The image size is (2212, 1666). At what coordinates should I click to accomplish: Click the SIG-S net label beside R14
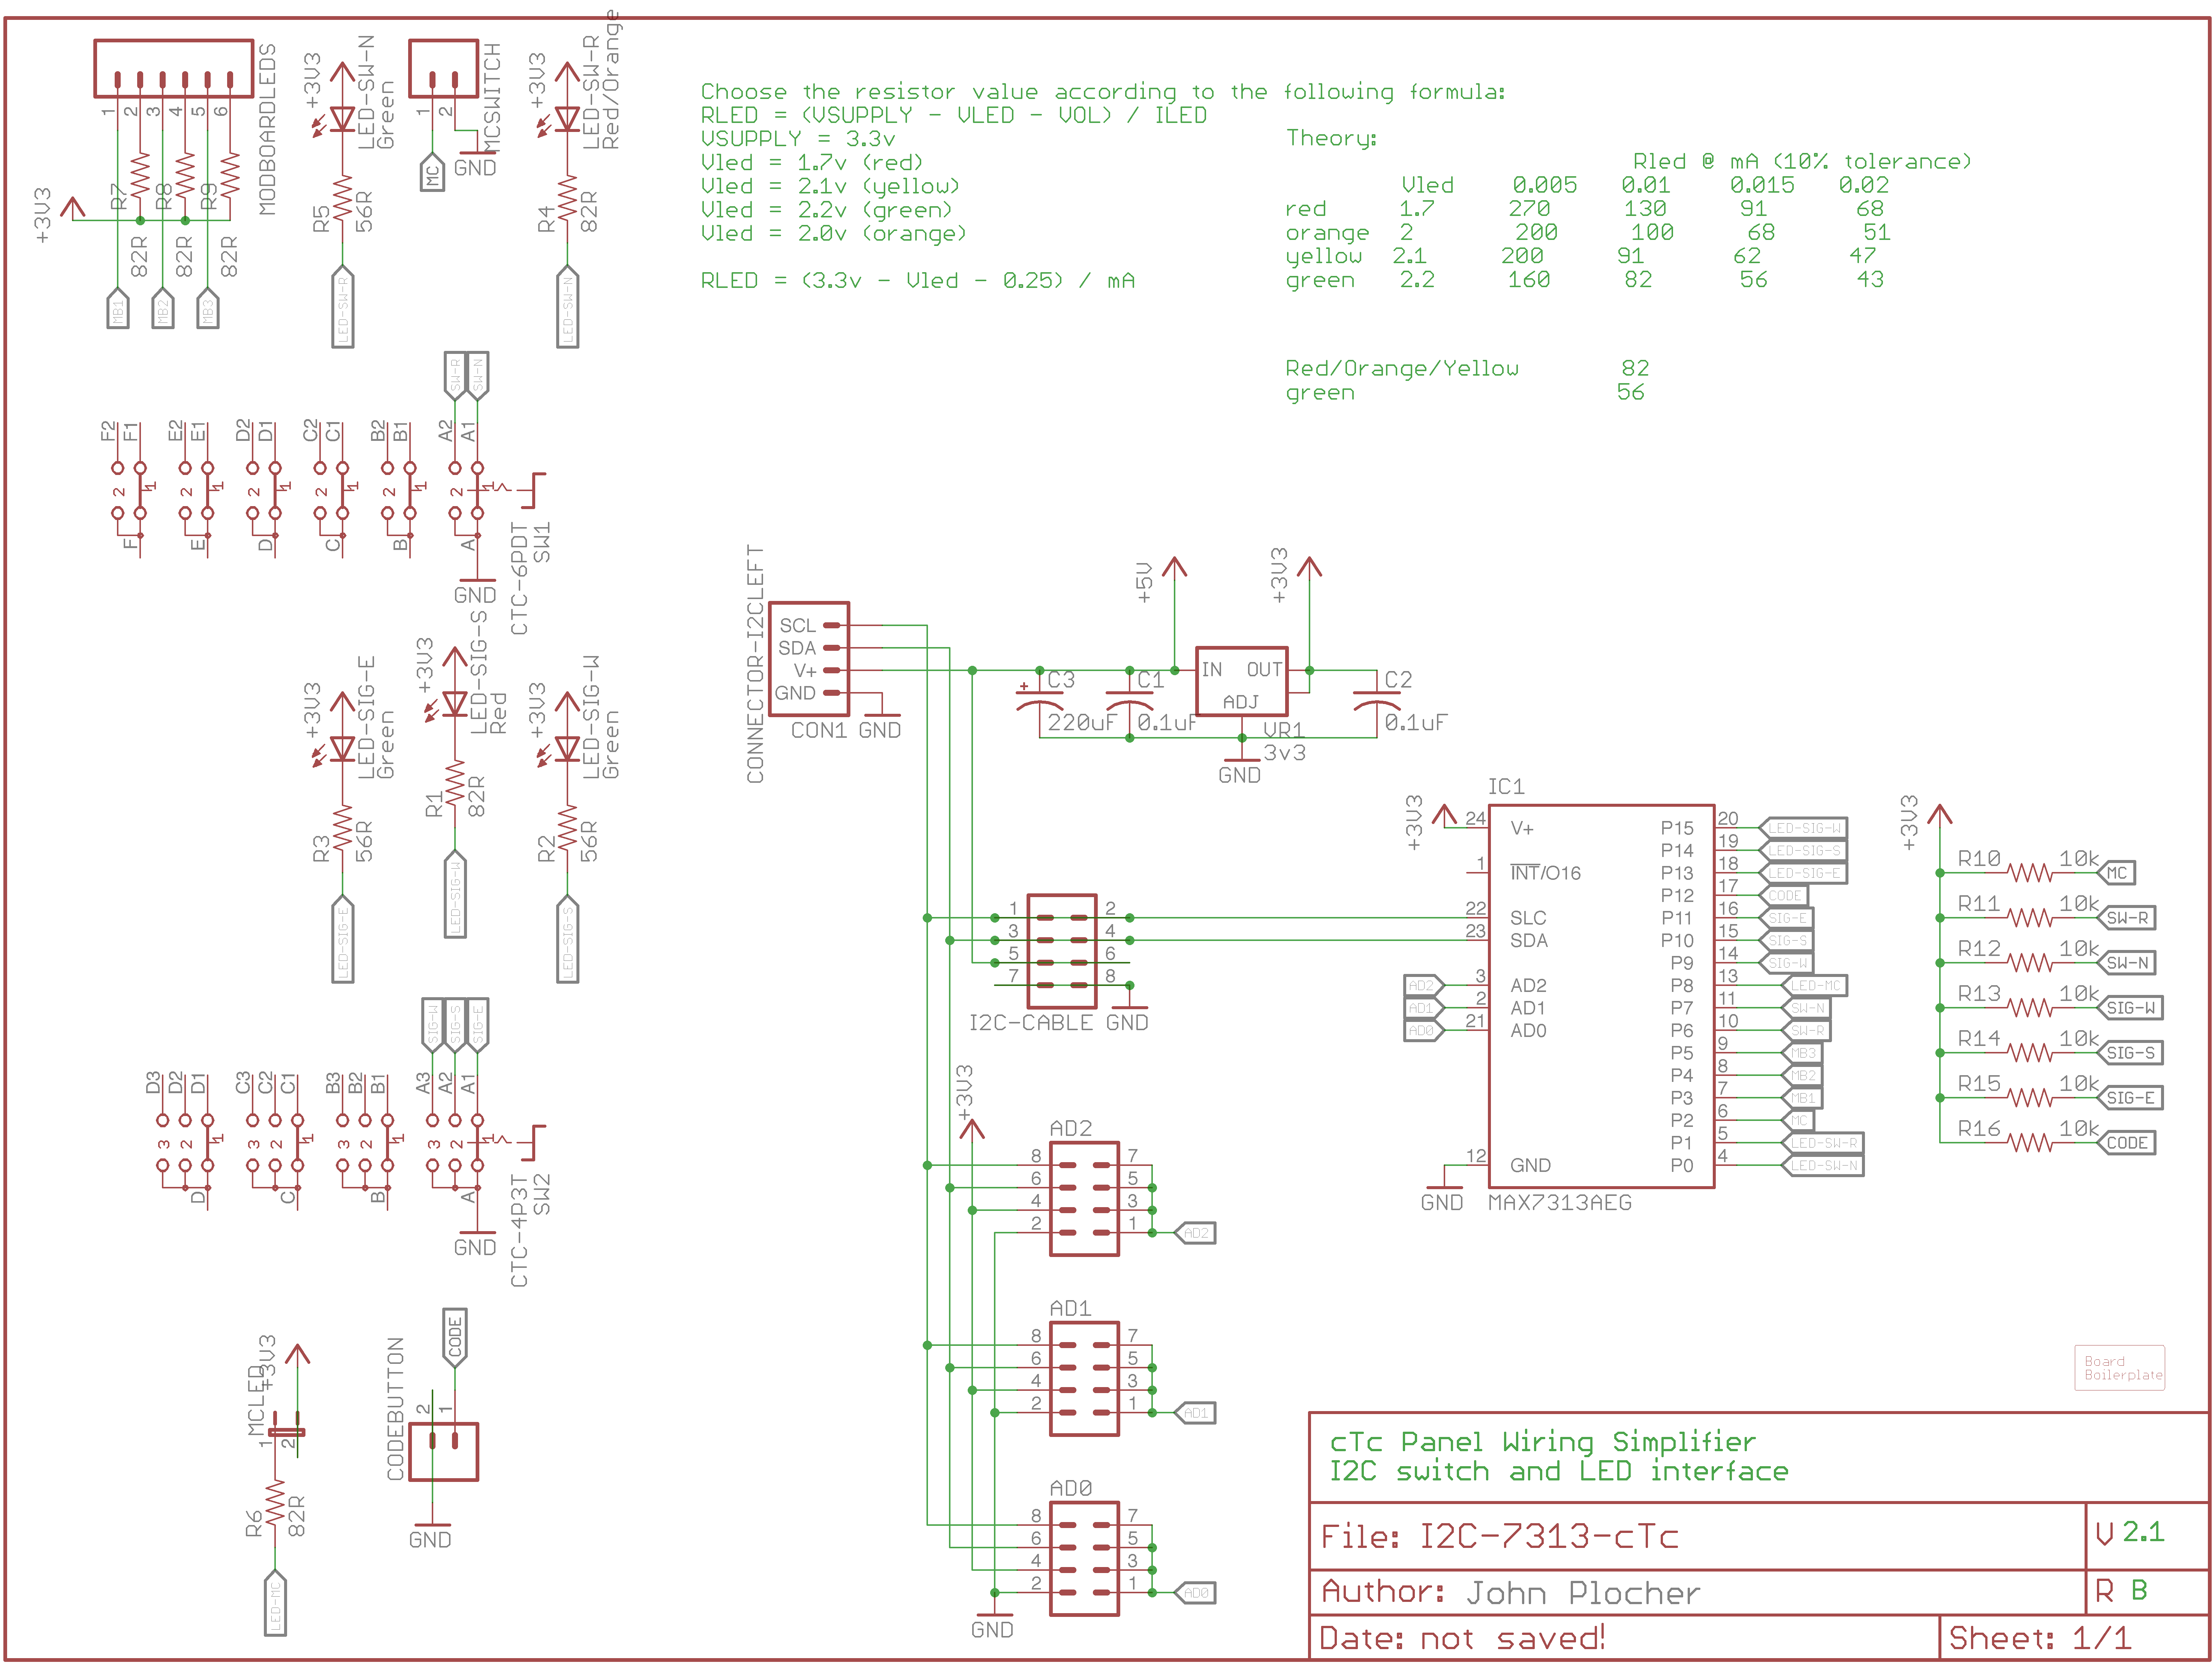tap(2130, 1053)
